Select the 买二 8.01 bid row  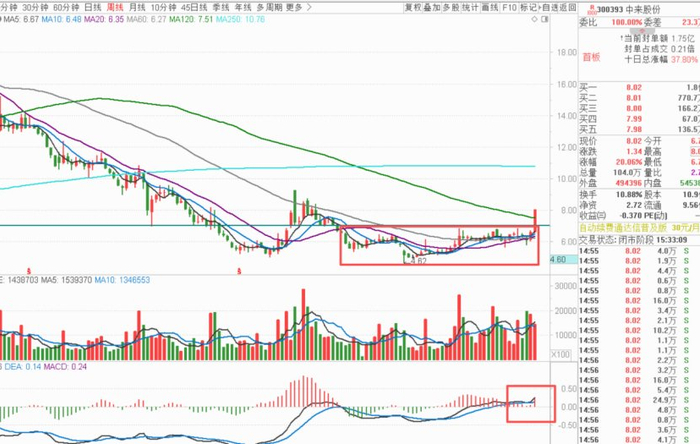[x=639, y=98]
